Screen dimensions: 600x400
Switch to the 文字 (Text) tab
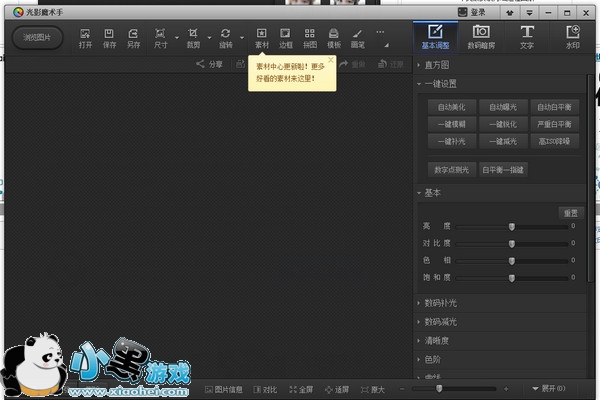tap(526, 37)
